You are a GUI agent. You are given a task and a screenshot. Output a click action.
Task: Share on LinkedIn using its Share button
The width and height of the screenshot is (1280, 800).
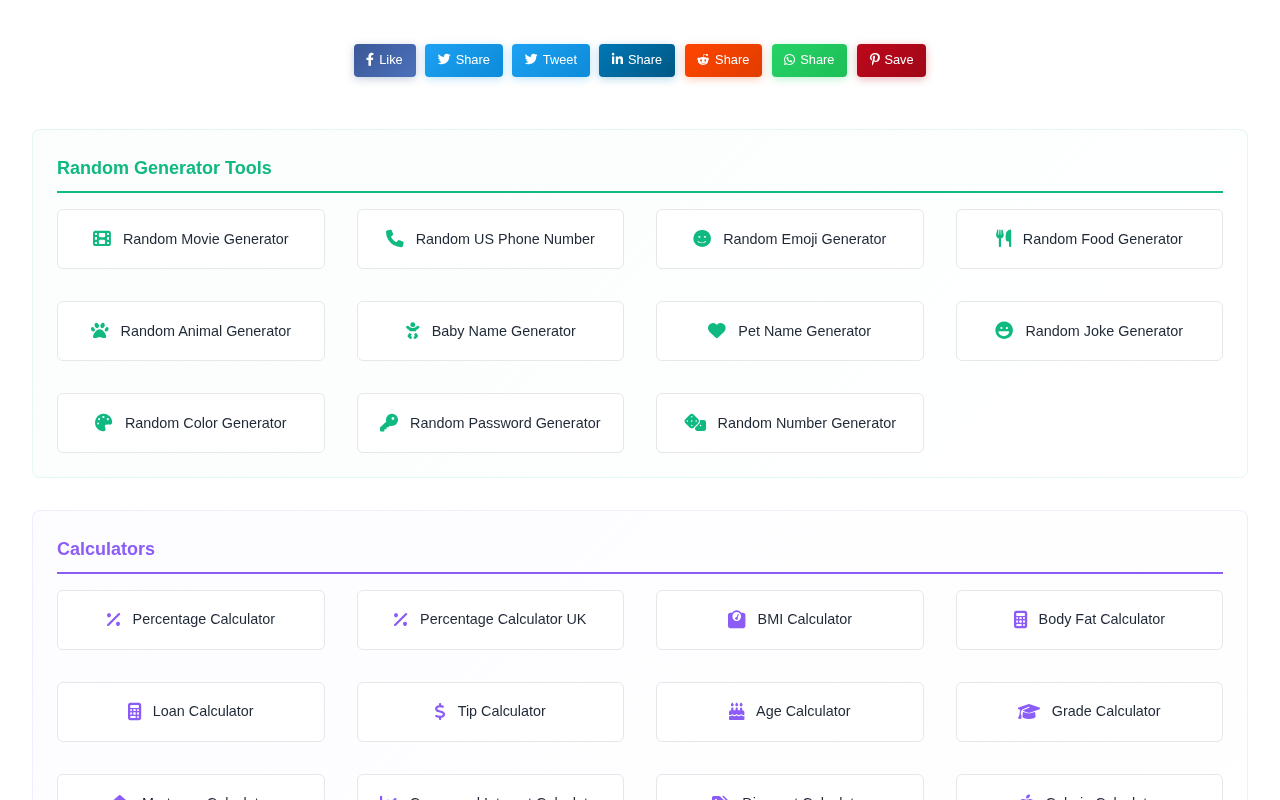click(637, 60)
